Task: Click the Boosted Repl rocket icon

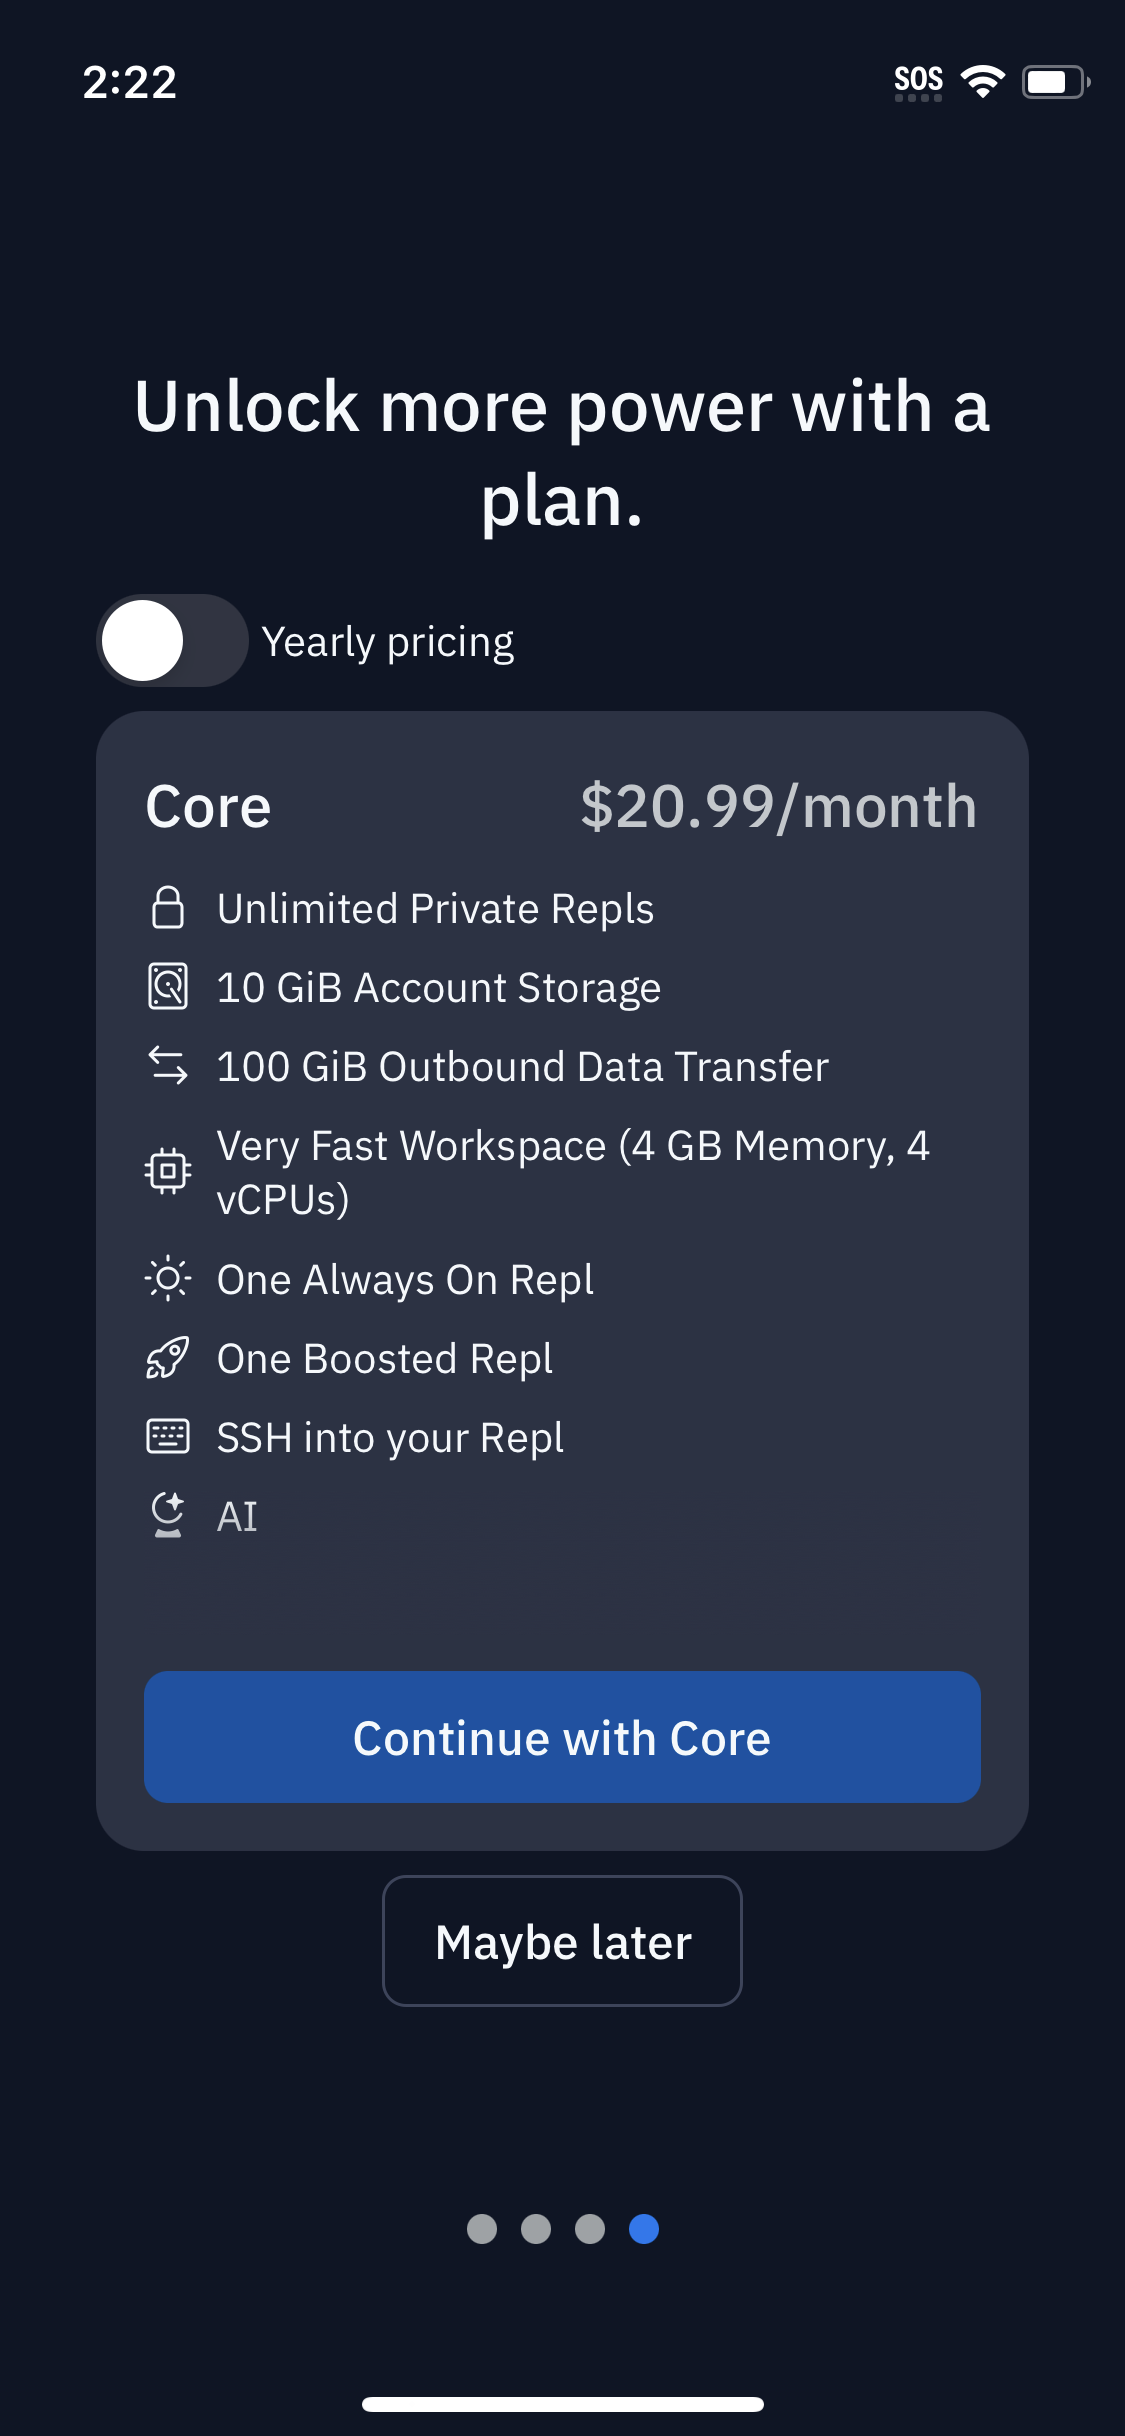Action: (x=168, y=1358)
